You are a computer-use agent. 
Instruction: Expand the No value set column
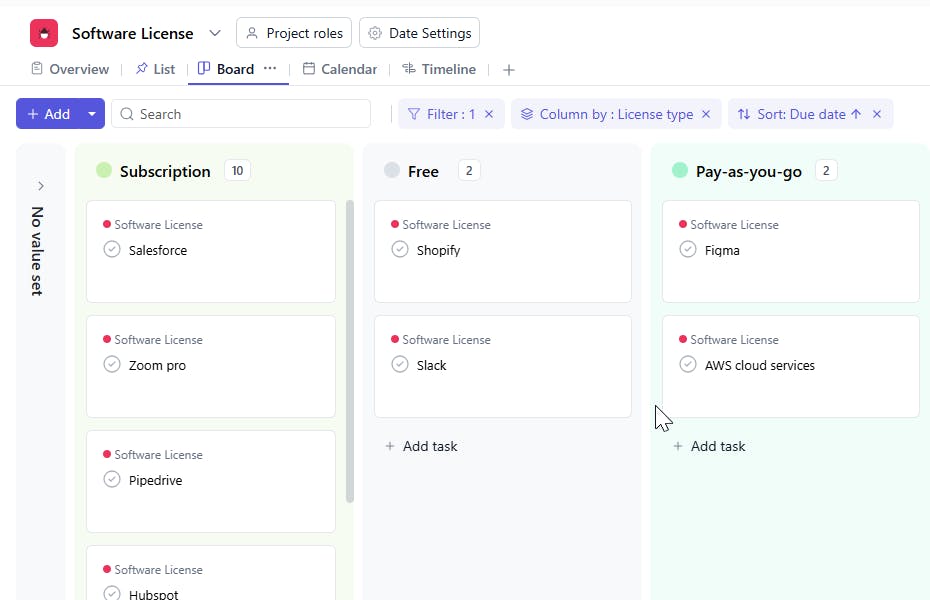click(x=41, y=186)
